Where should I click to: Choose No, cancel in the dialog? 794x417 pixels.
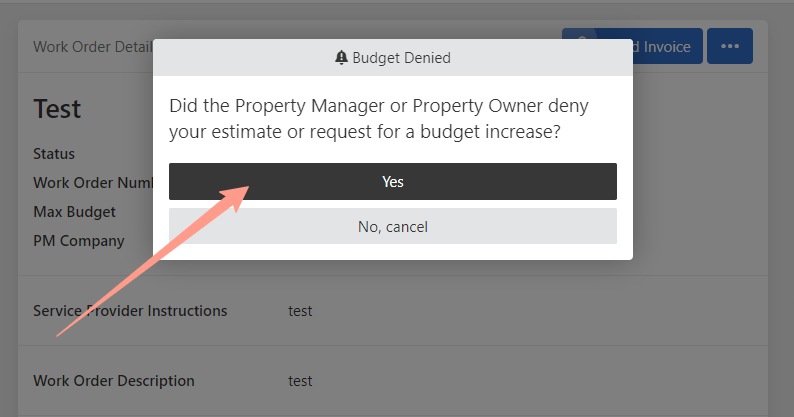pos(393,226)
